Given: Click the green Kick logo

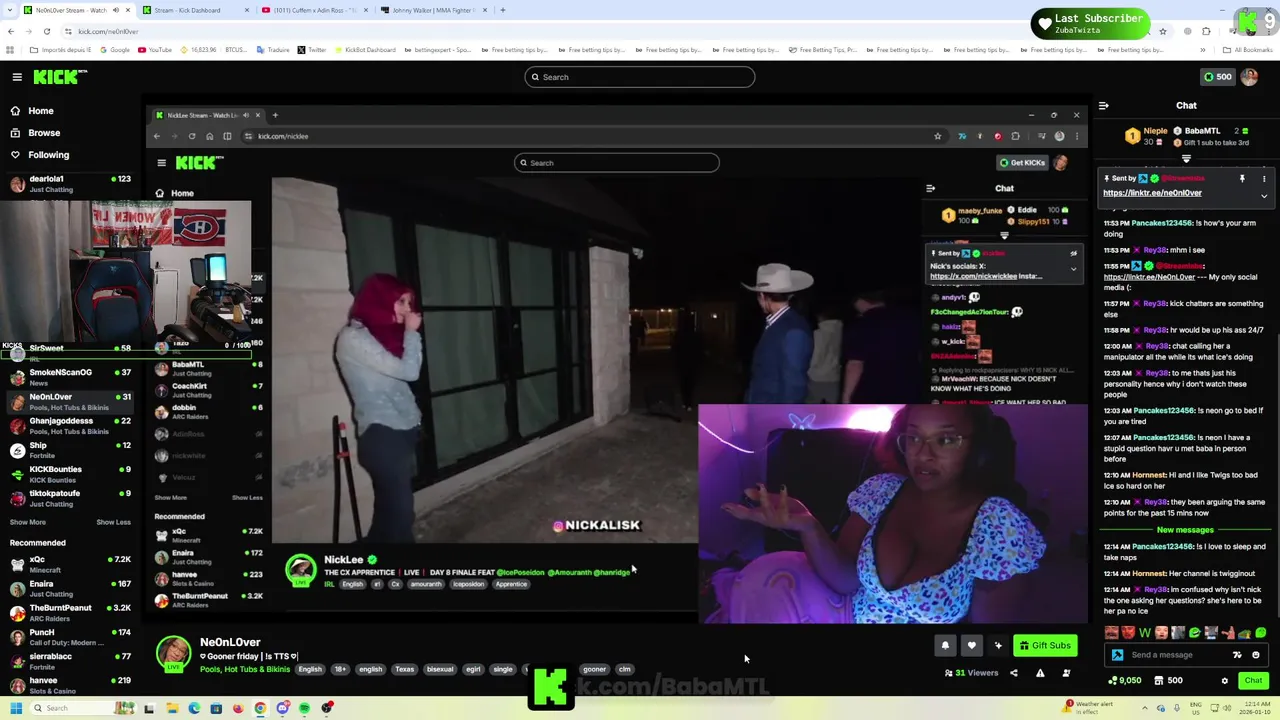Looking at the screenshot, I should (60, 77).
